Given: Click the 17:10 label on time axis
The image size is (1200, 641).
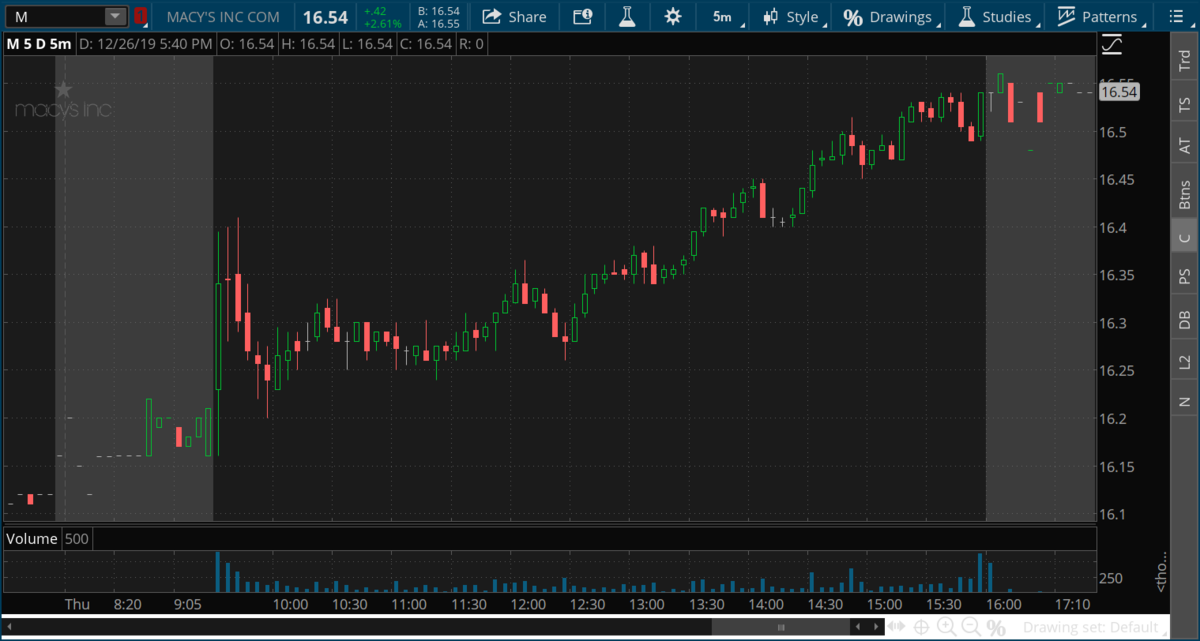Looking at the screenshot, I should [1073, 604].
